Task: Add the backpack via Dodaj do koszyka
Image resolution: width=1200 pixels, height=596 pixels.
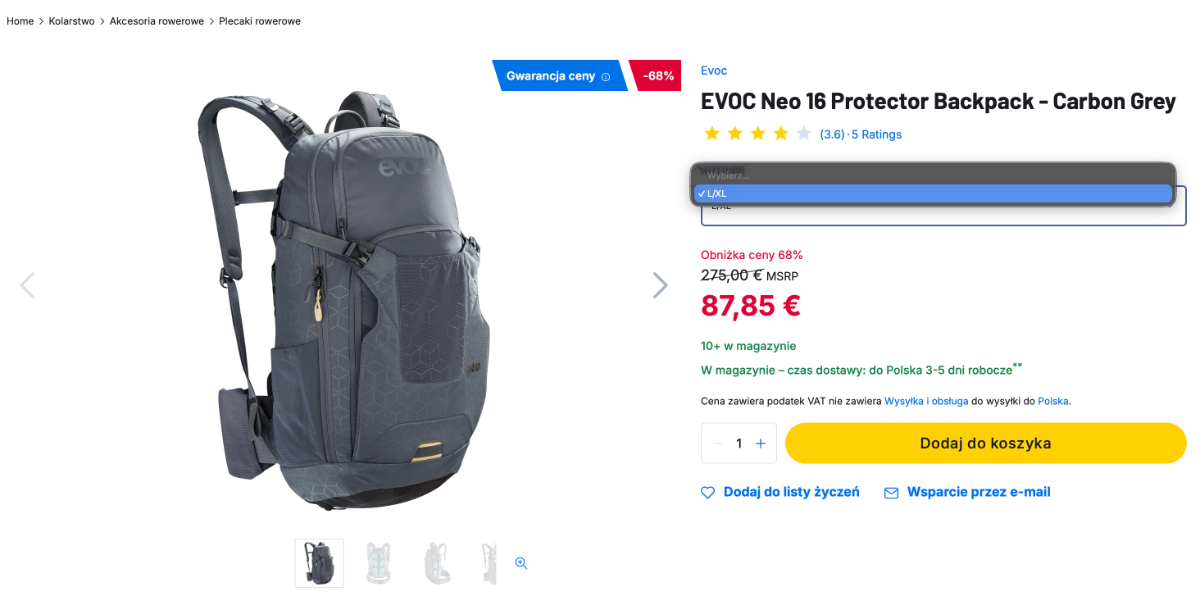Action: (986, 443)
